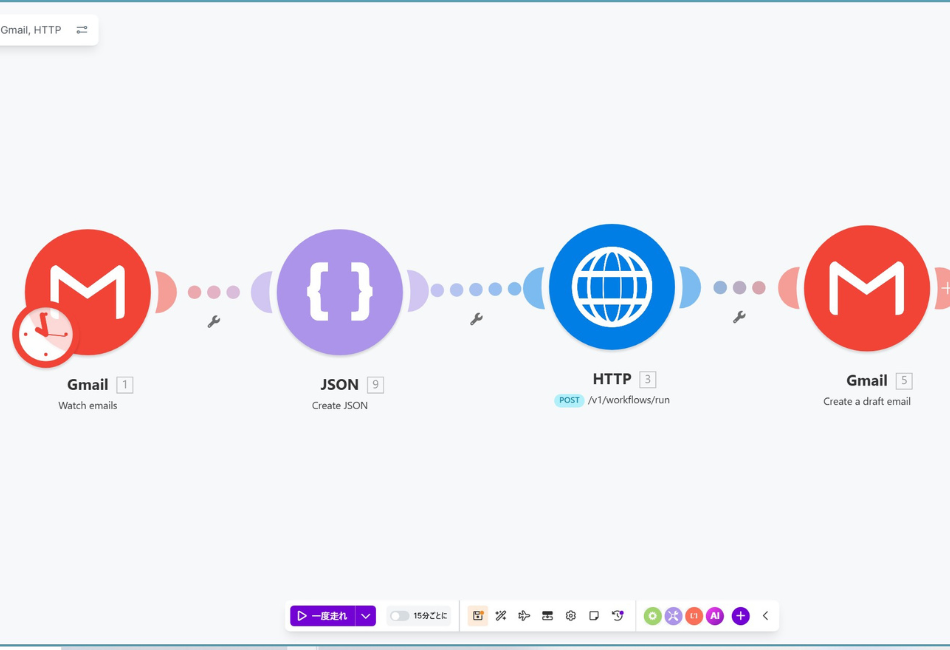The height and width of the screenshot is (650, 950).
Task: Click the /v1/workflows/run path text
Action: pyautogui.click(x=629, y=400)
